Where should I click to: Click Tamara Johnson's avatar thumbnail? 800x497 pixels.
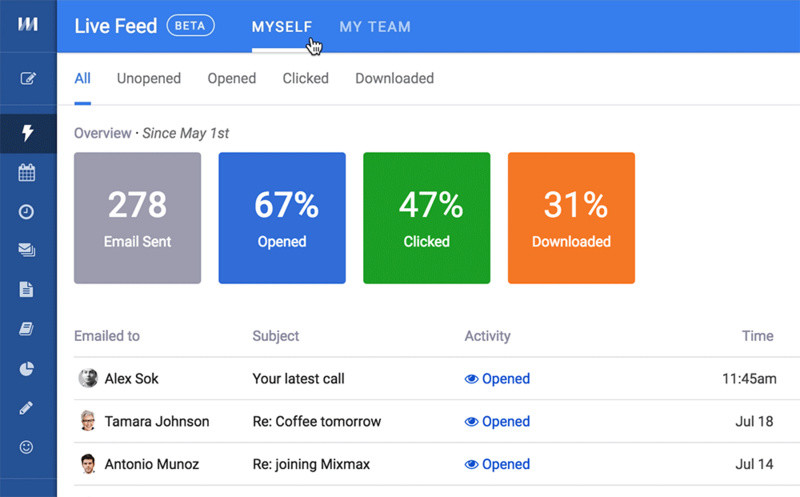pos(88,421)
